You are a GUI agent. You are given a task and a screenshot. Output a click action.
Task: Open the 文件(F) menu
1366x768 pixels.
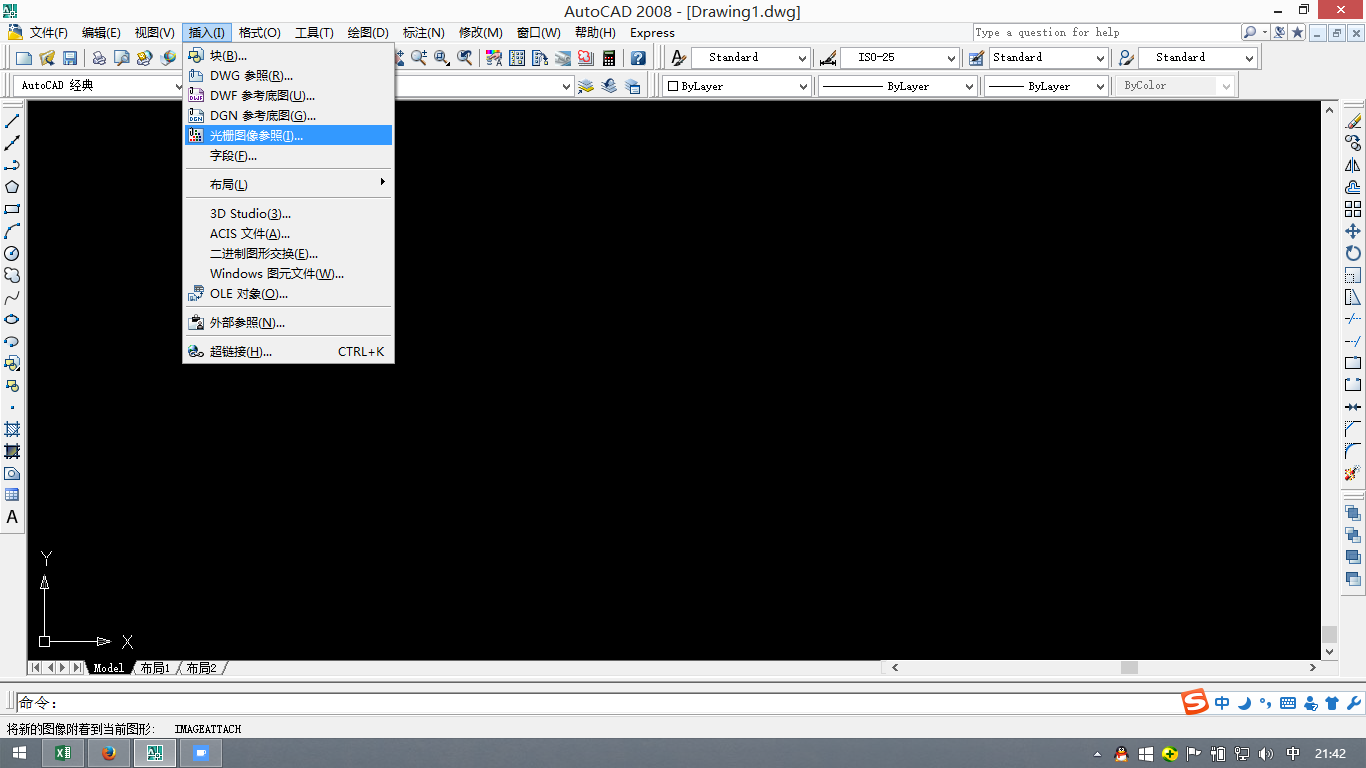tap(48, 33)
